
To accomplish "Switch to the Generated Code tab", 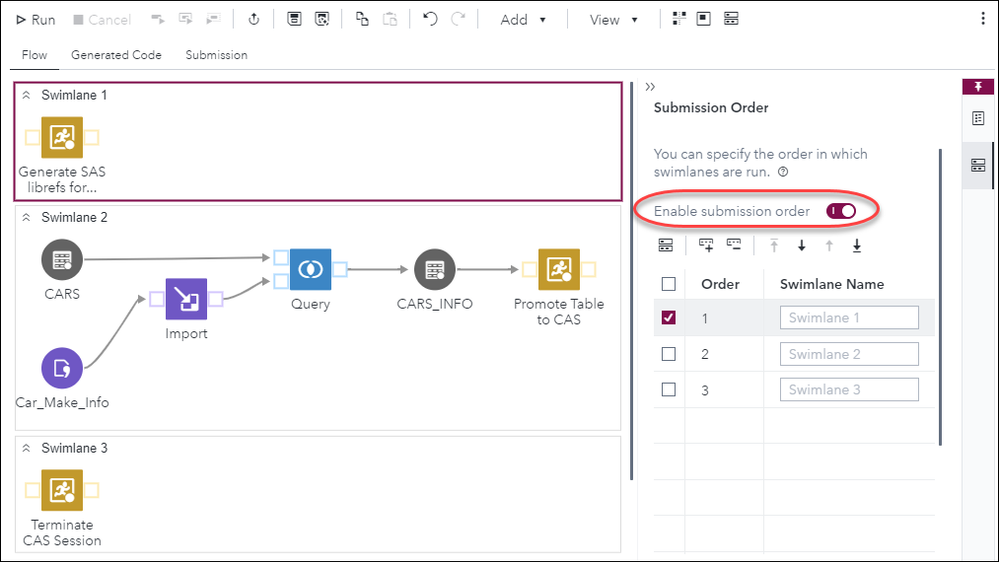I will pos(116,55).
